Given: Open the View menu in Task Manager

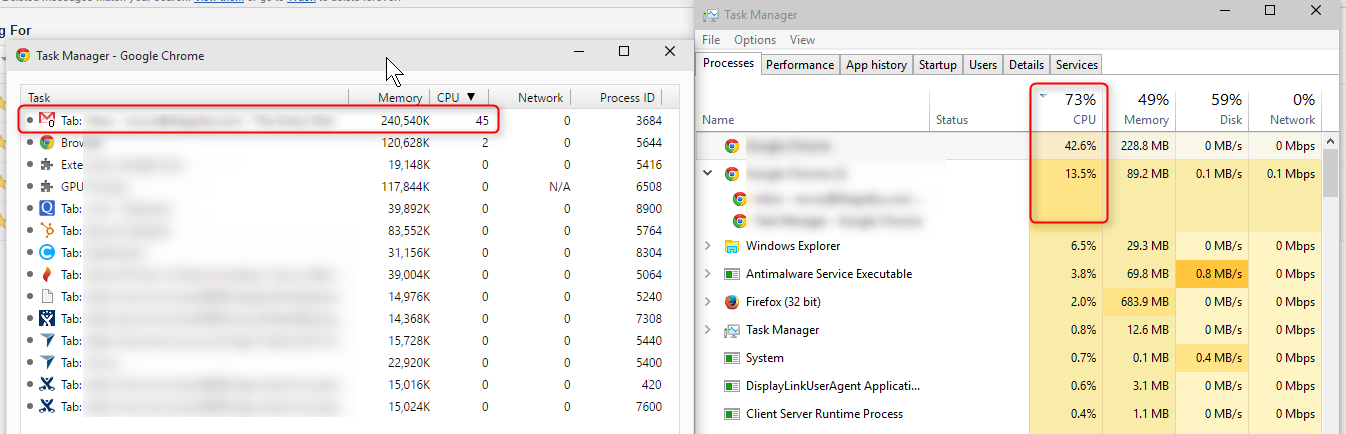Looking at the screenshot, I should click(x=802, y=40).
